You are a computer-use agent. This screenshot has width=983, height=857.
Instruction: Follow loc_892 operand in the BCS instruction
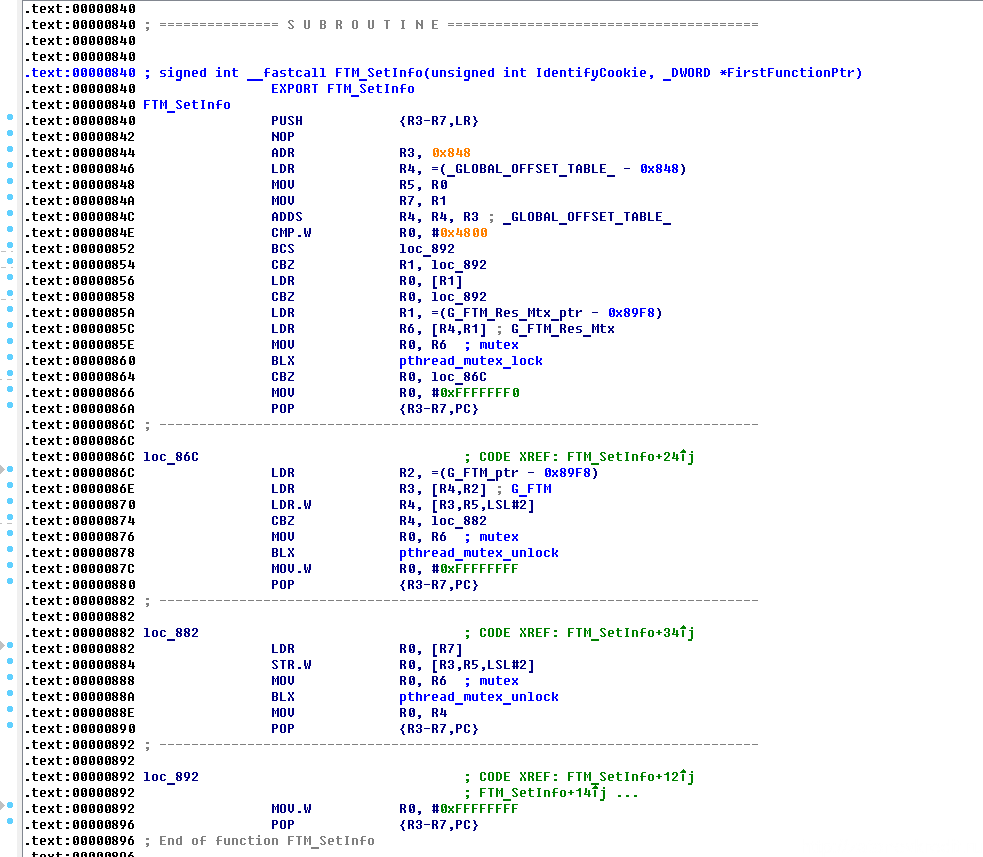(x=426, y=249)
